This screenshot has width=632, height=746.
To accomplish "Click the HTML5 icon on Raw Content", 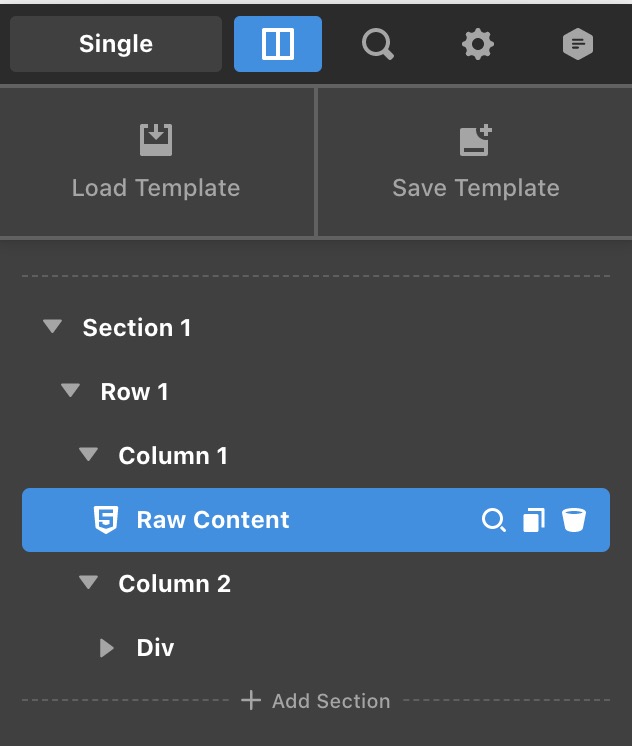I will tap(106, 520).
